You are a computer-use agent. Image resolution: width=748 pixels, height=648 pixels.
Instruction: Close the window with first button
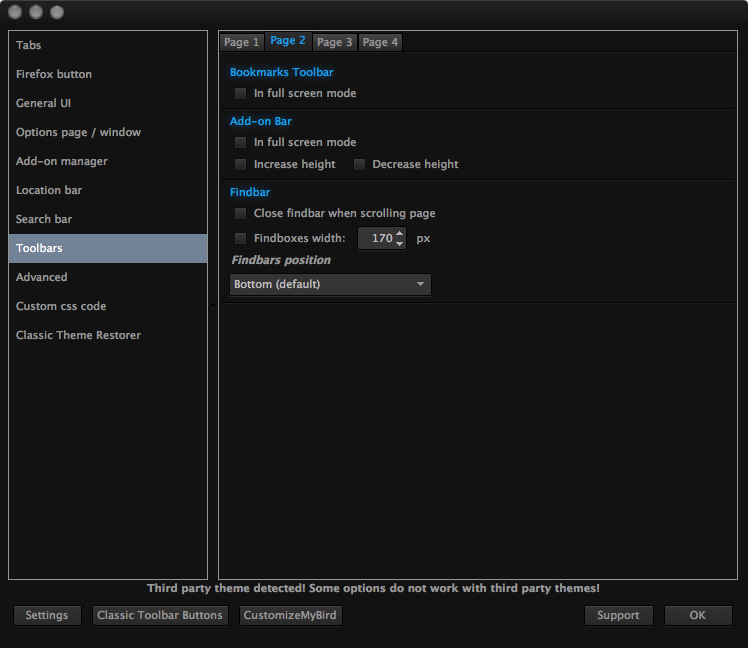pos(15,12)
